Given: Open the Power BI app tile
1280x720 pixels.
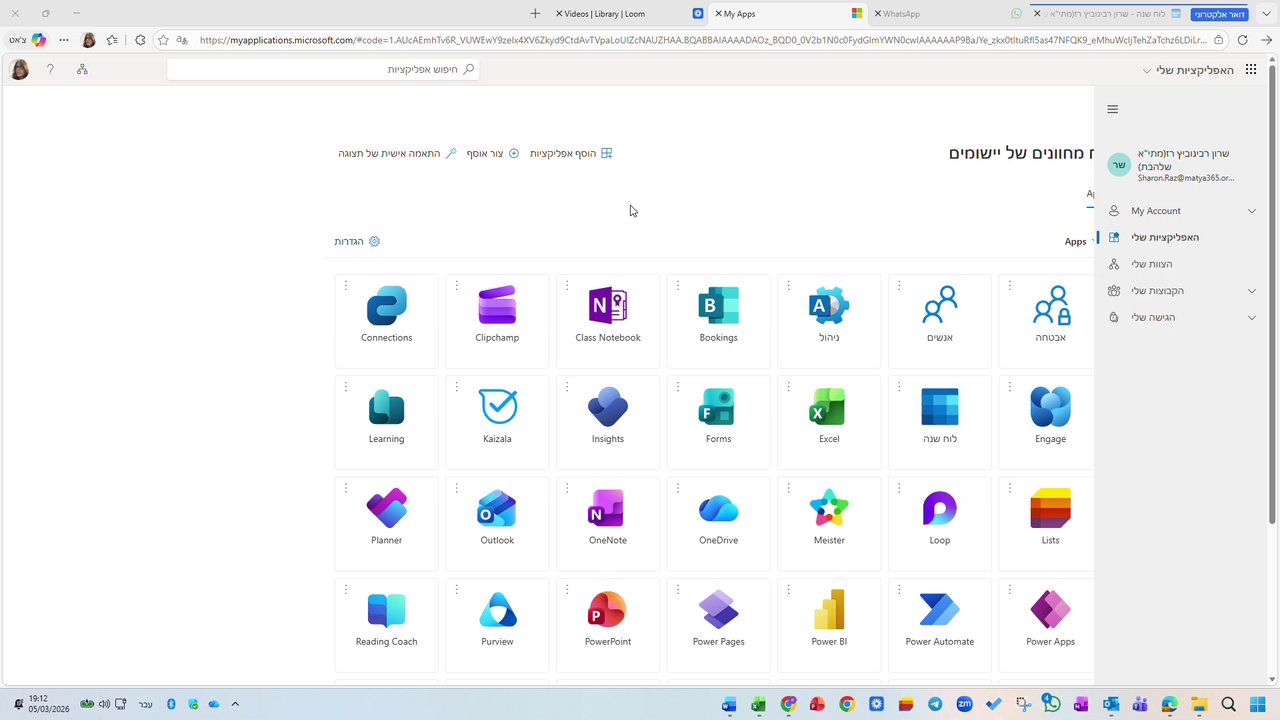Looking at the screenshot, I should pos(829,625).
